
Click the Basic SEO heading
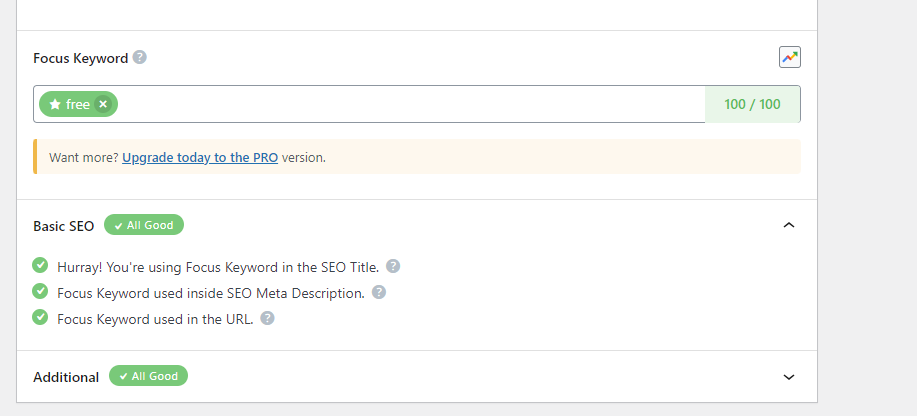pos(64,226)
